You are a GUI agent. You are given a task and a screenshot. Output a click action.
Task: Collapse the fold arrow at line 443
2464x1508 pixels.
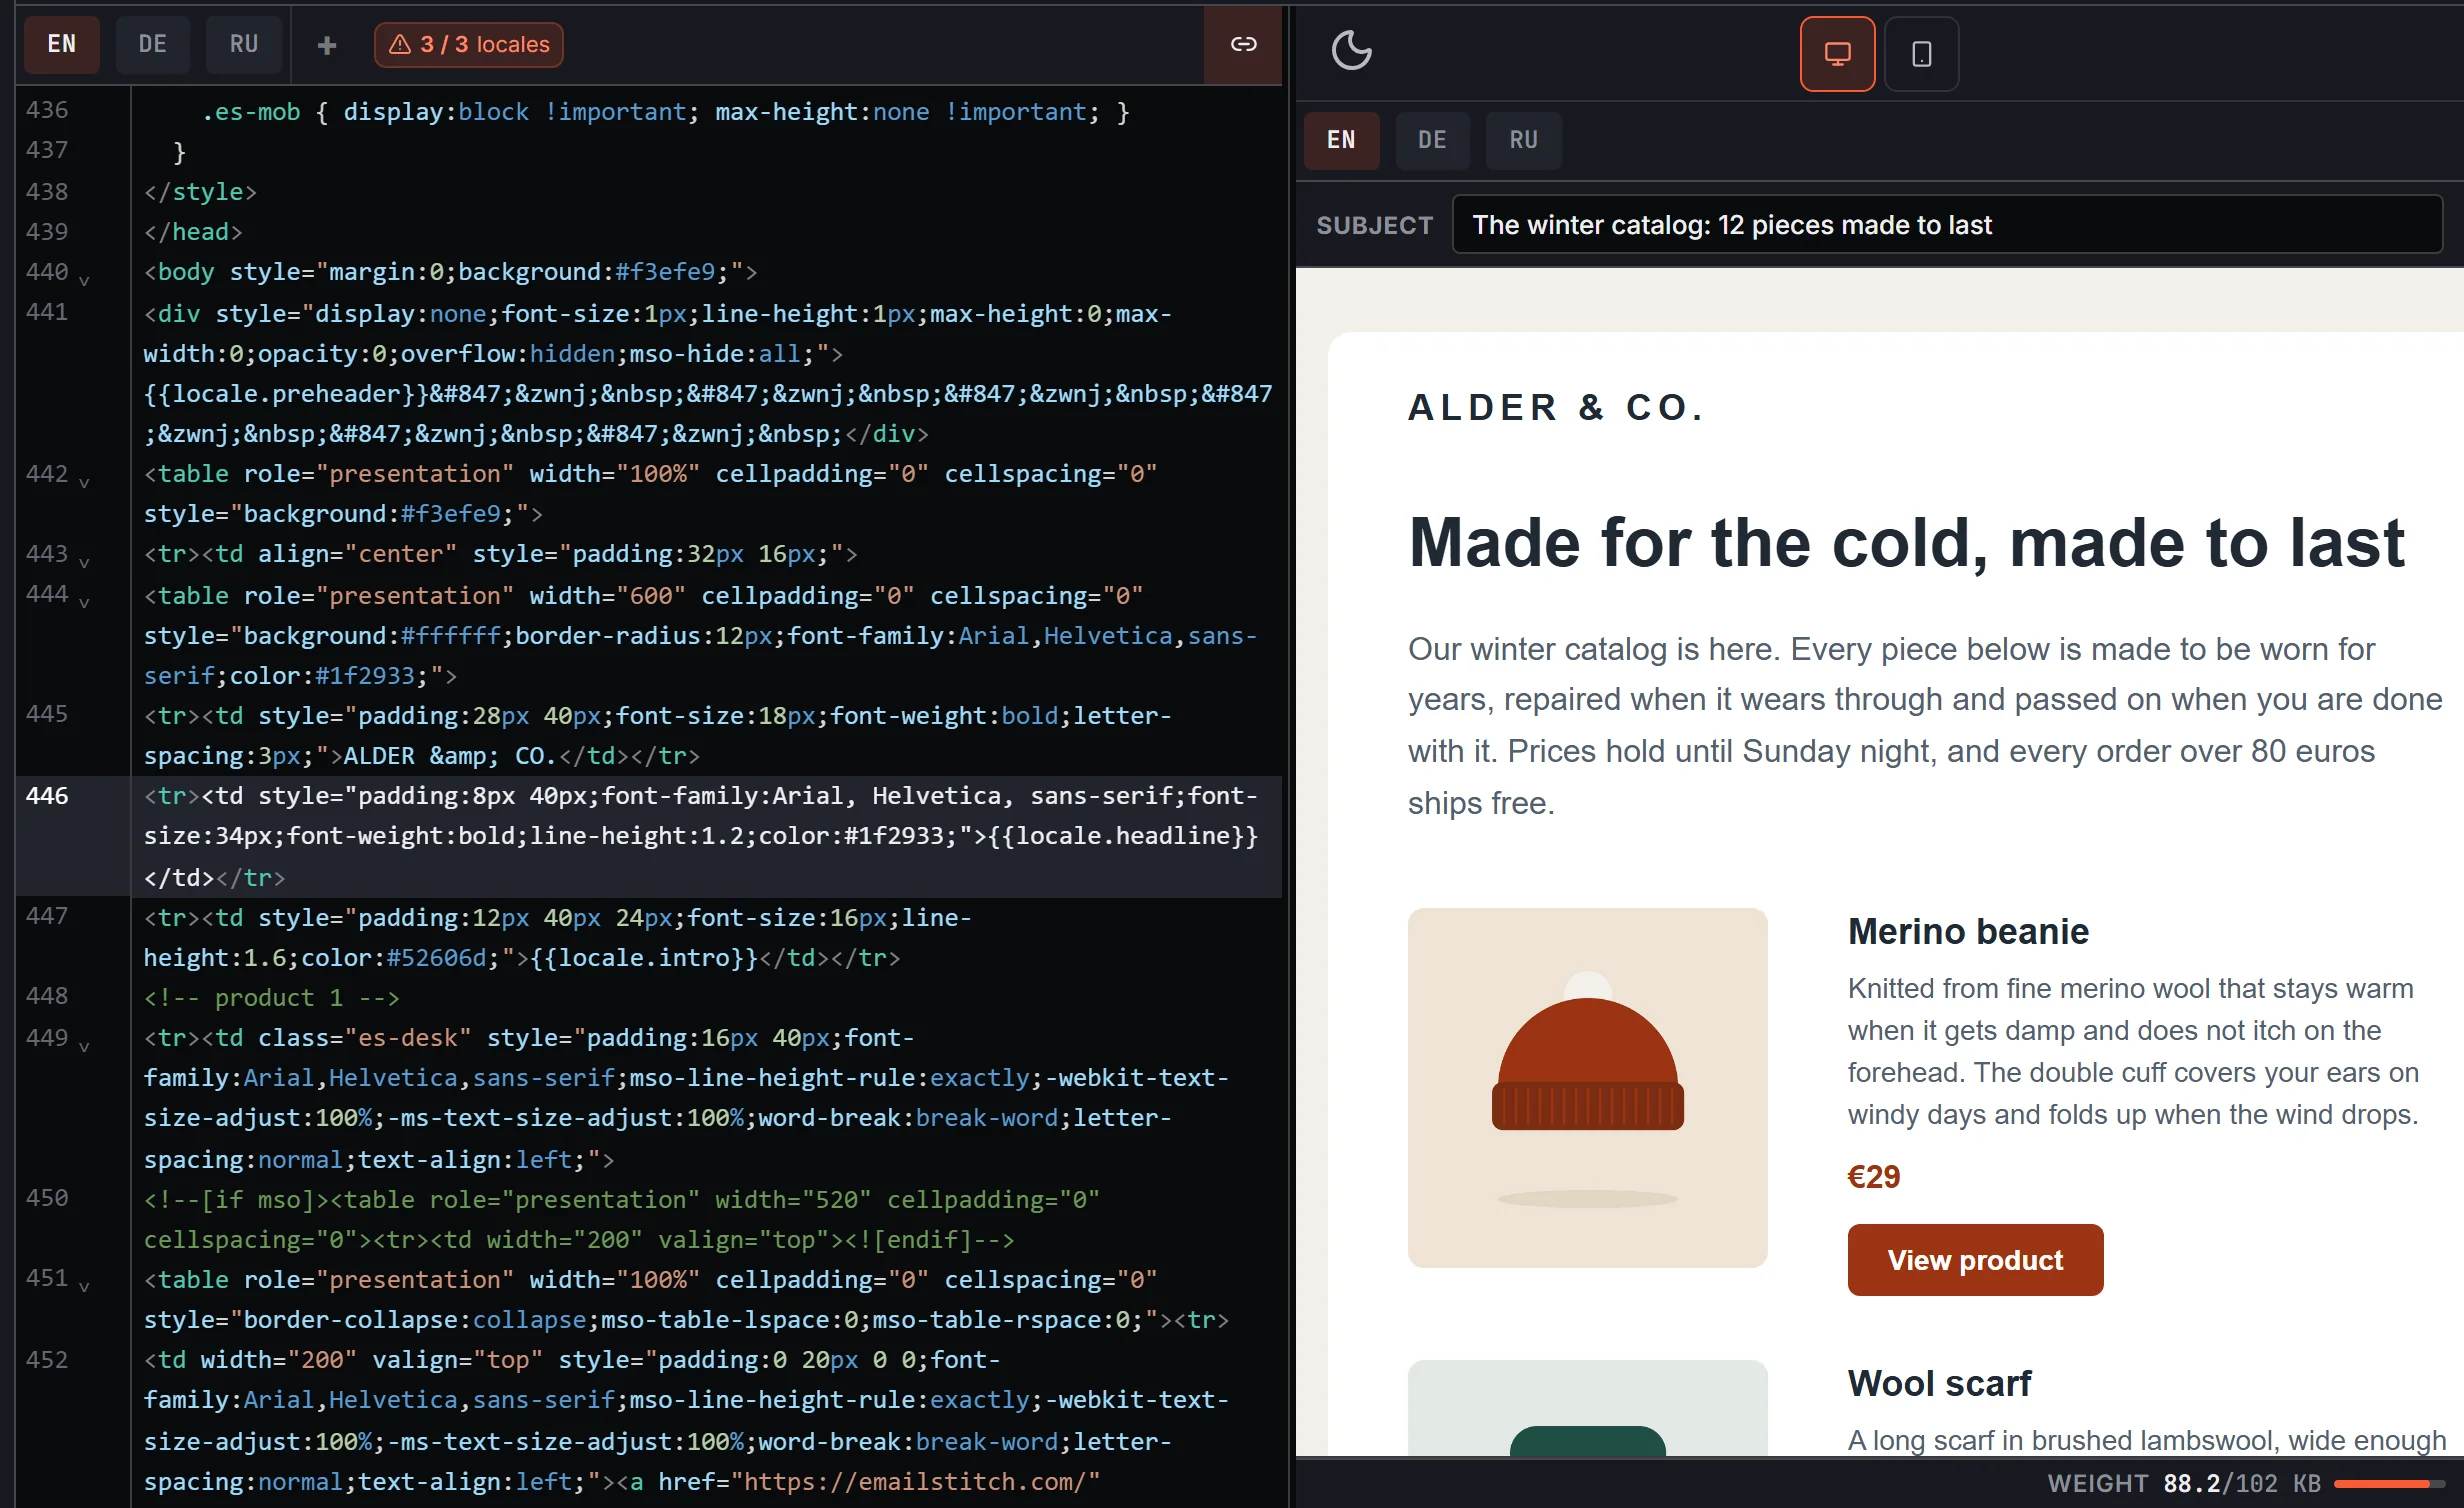[84, 563]
